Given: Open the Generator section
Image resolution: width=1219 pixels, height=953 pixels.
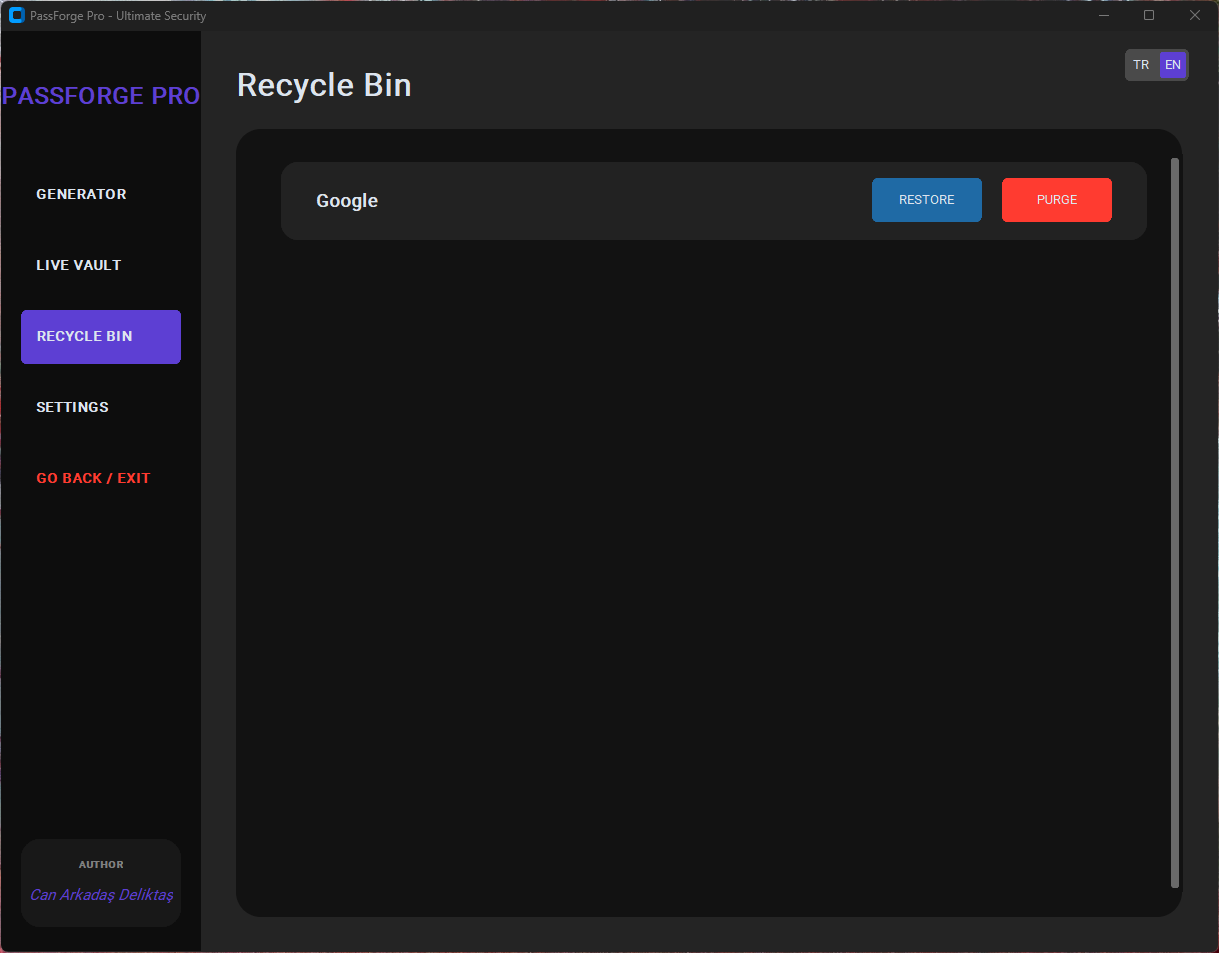Looking at the screenshot, I should coord(81,194).
